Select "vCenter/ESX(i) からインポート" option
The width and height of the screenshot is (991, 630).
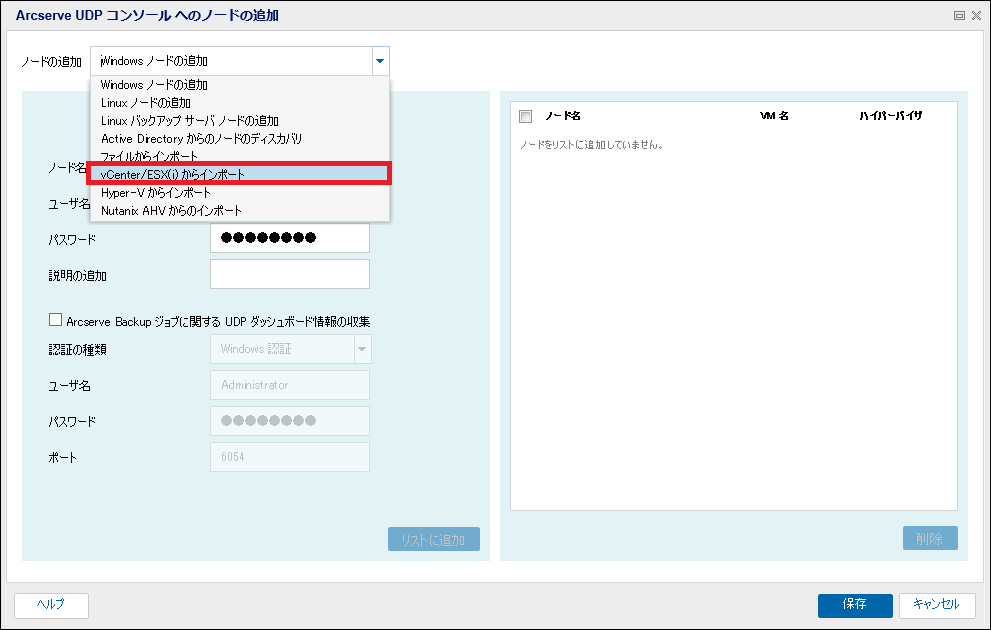pos(173,174)
